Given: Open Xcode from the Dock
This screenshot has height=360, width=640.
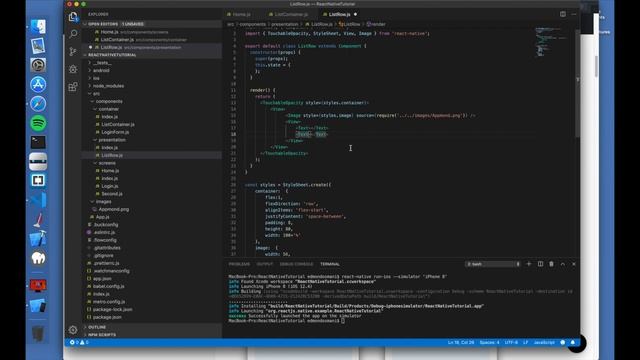Looking at the screenshot, I should [x=38, y=238].
